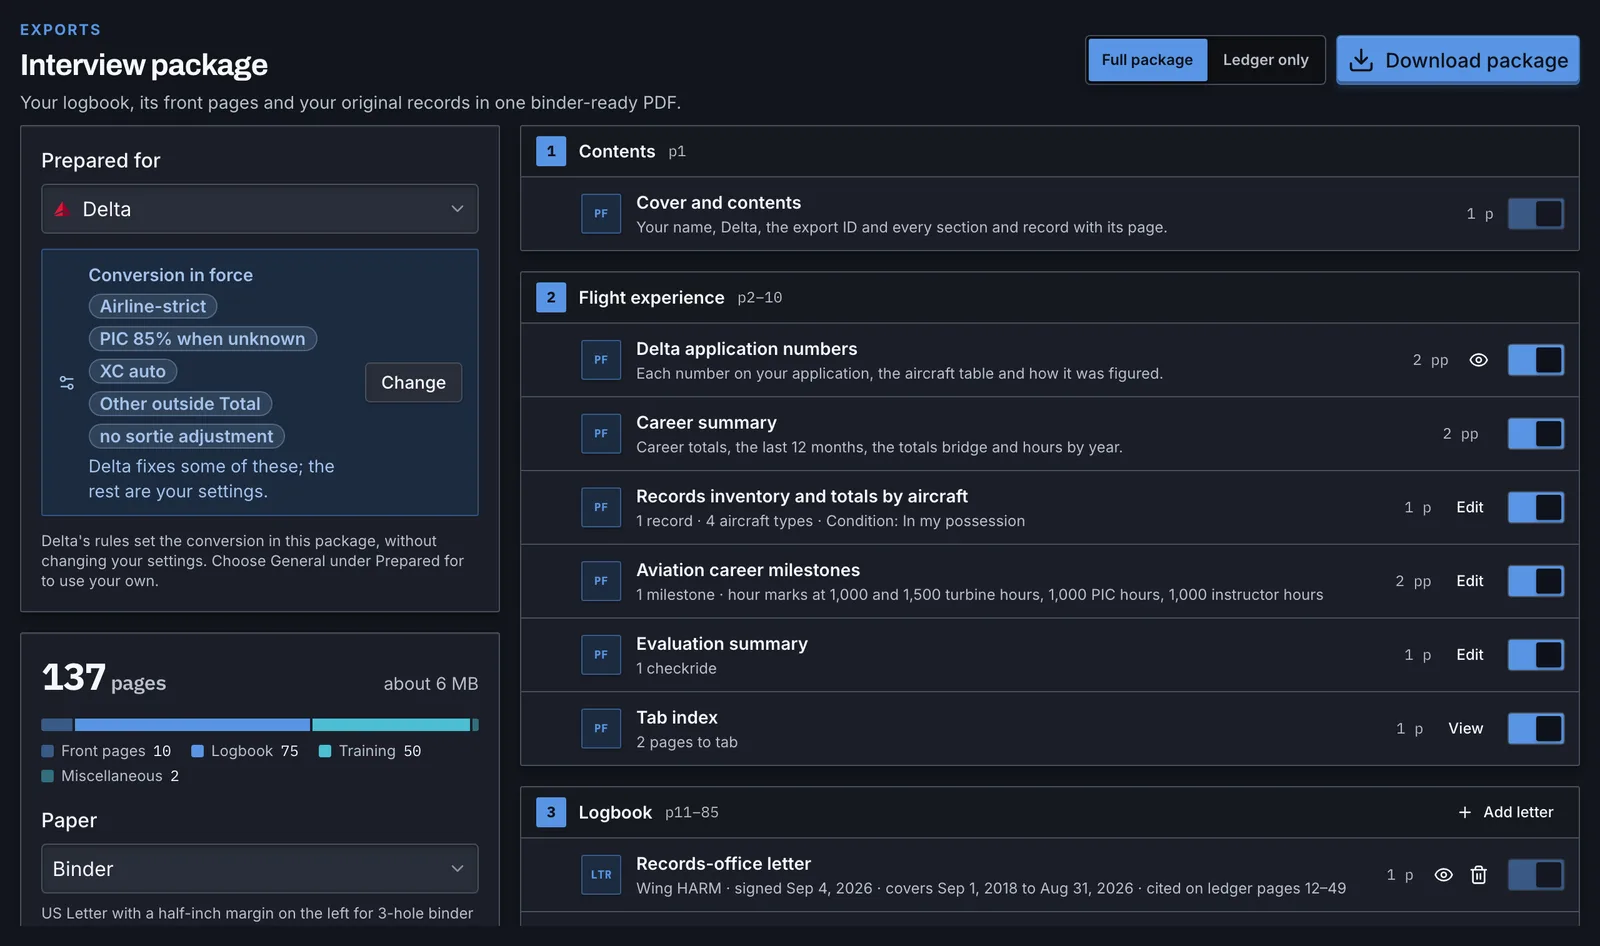
Task: Toggle the Tab index switch
Action: pos(1536,729)
